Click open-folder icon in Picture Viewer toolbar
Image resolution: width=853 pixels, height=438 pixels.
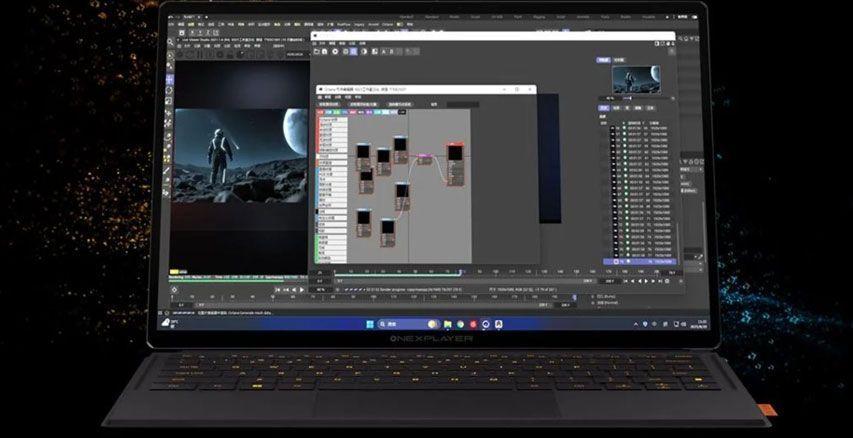pyautogui.click(x=317, y=52)
